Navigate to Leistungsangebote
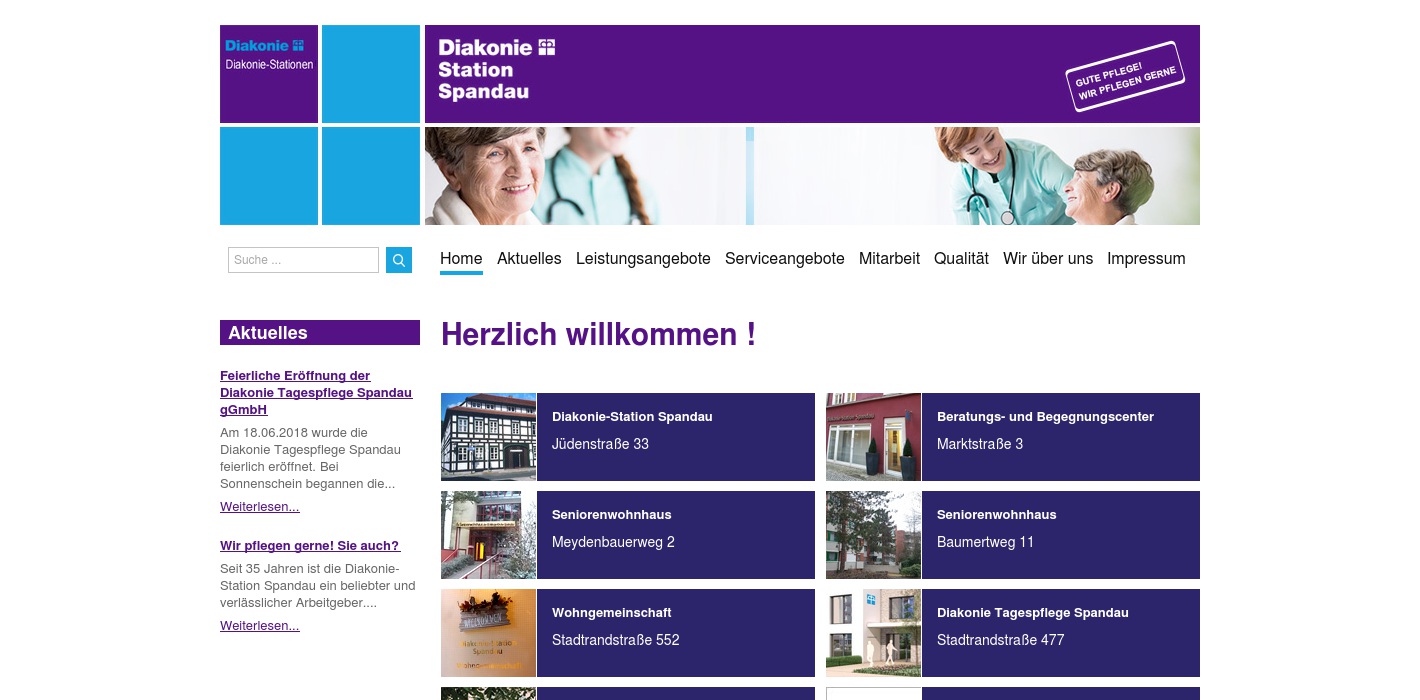This screenshot has height=700, width=1420. 643,258
